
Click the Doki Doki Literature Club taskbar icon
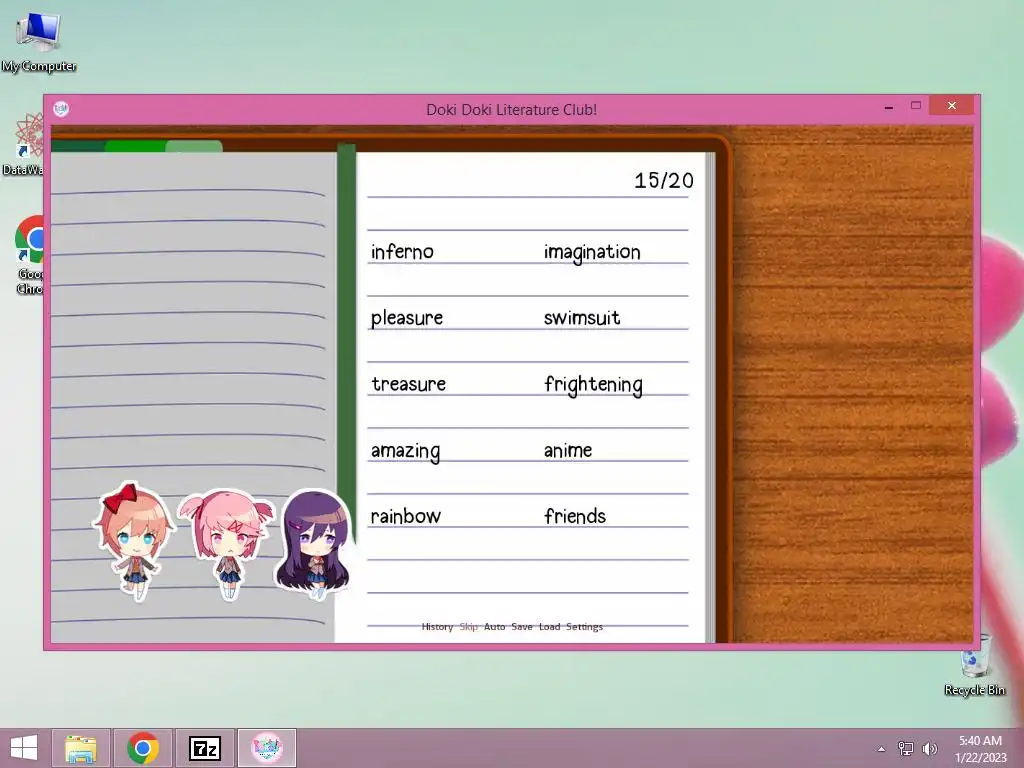pyautogui.click(x=266, y=748)
